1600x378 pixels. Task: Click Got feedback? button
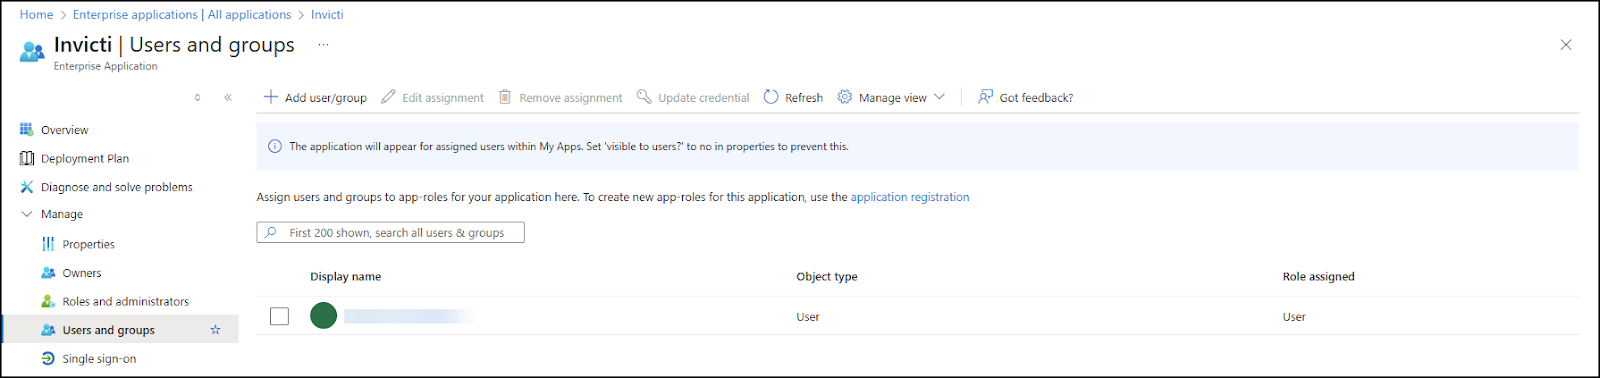pos(1025,97)
